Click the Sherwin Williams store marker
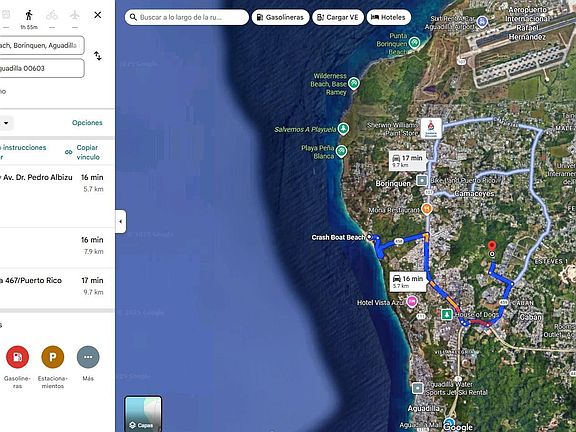This screenshot has width=576, height=432. (x=431, y=128)
